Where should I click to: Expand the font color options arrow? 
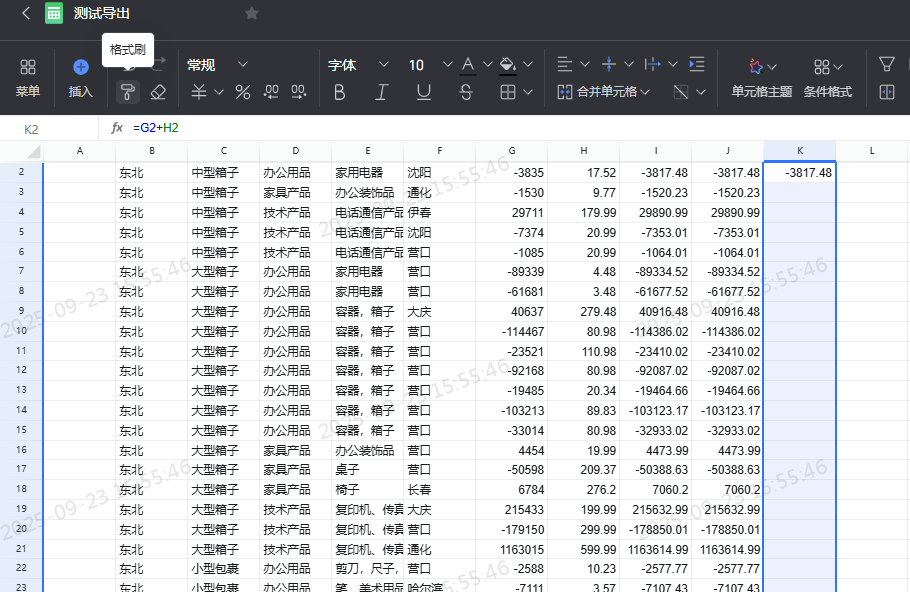(x=488, y=64)
